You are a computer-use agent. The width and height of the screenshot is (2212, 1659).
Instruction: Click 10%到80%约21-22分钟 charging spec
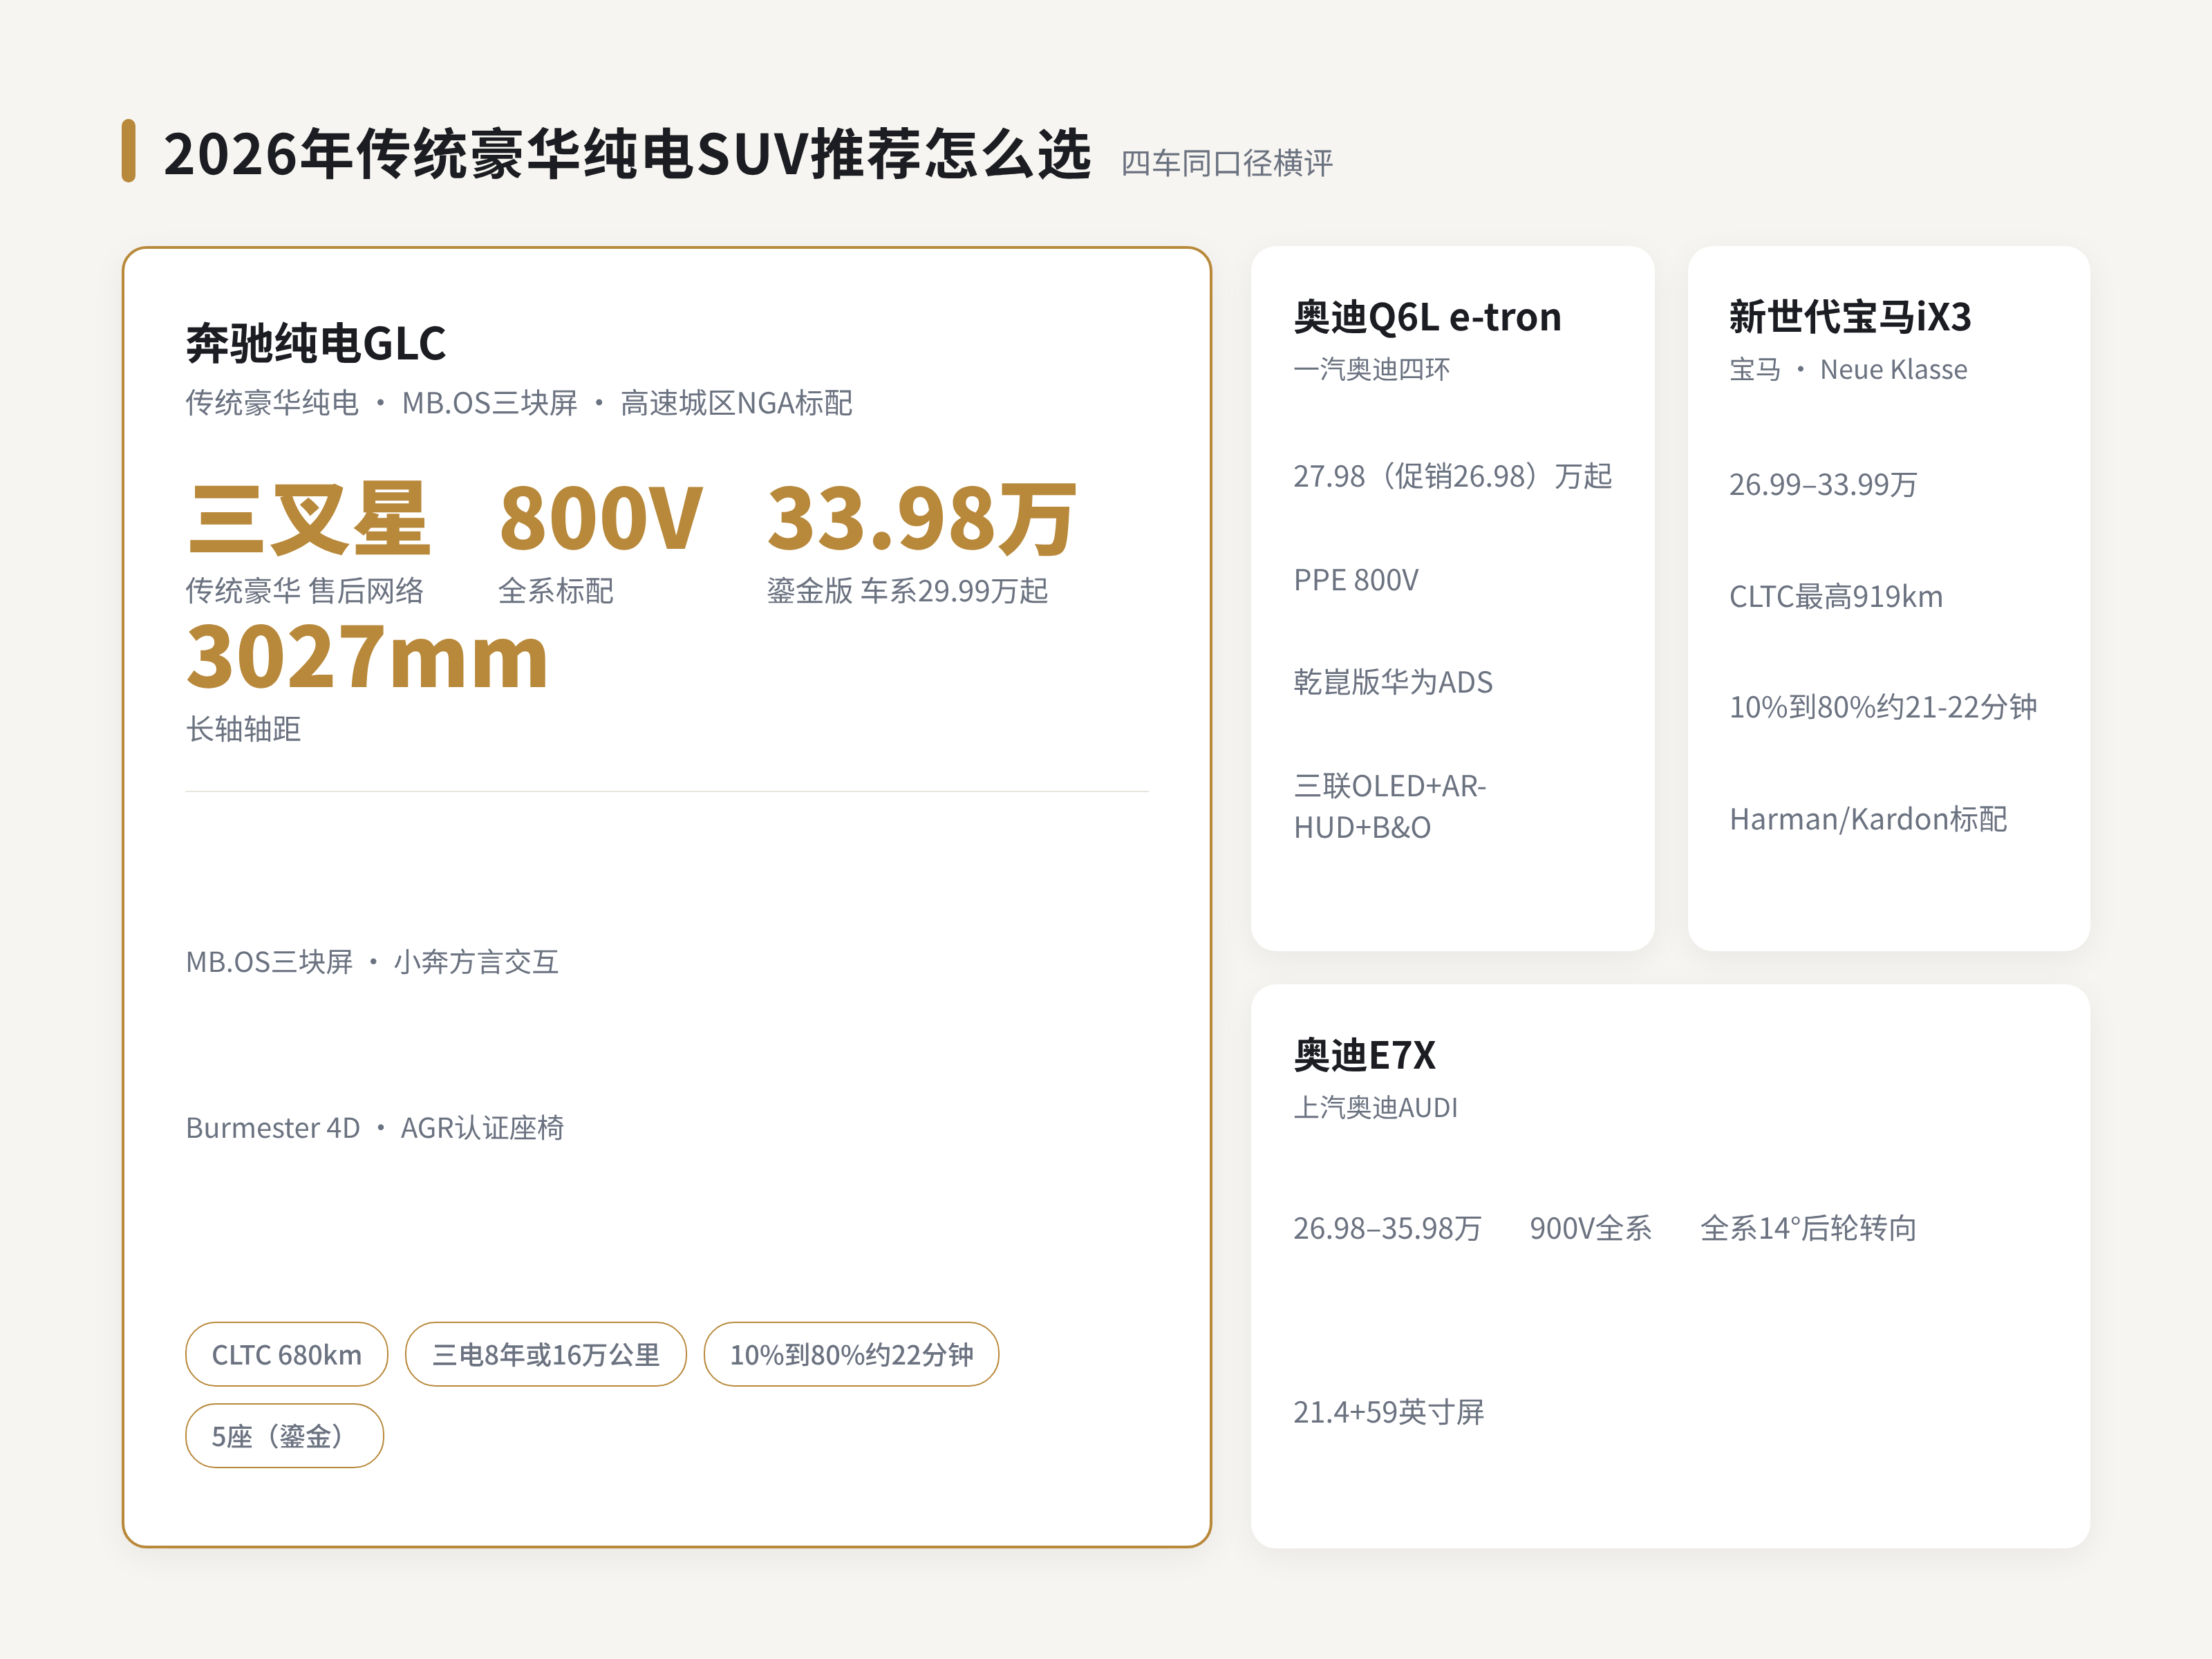[x=1883, y=707]
